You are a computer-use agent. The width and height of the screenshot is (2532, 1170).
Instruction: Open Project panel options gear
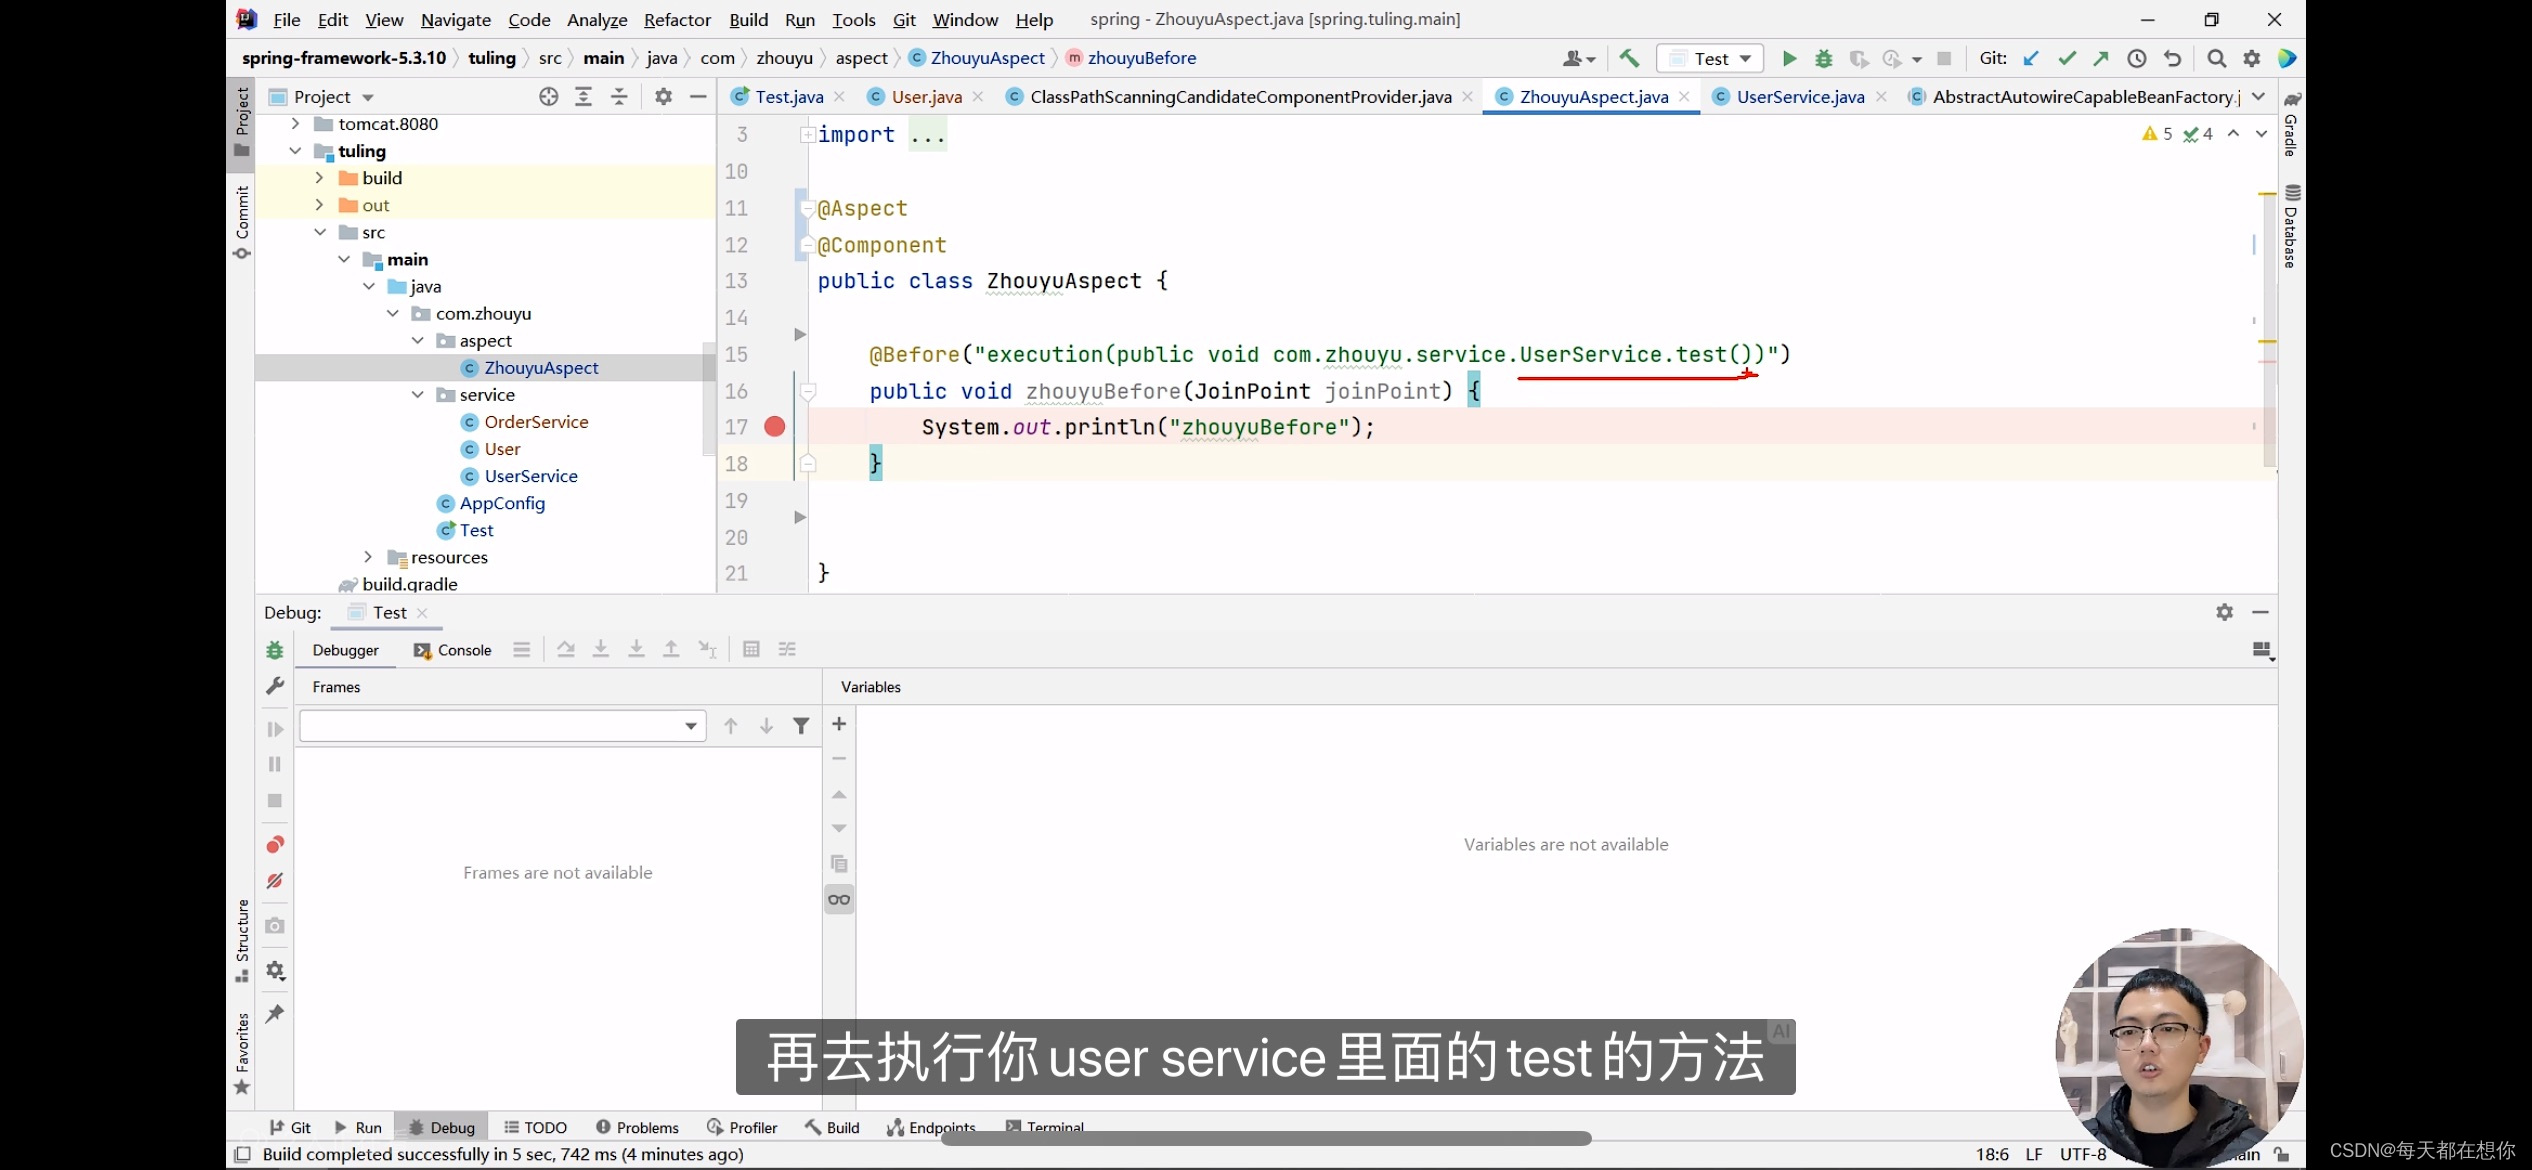click(x=663, y=96)
